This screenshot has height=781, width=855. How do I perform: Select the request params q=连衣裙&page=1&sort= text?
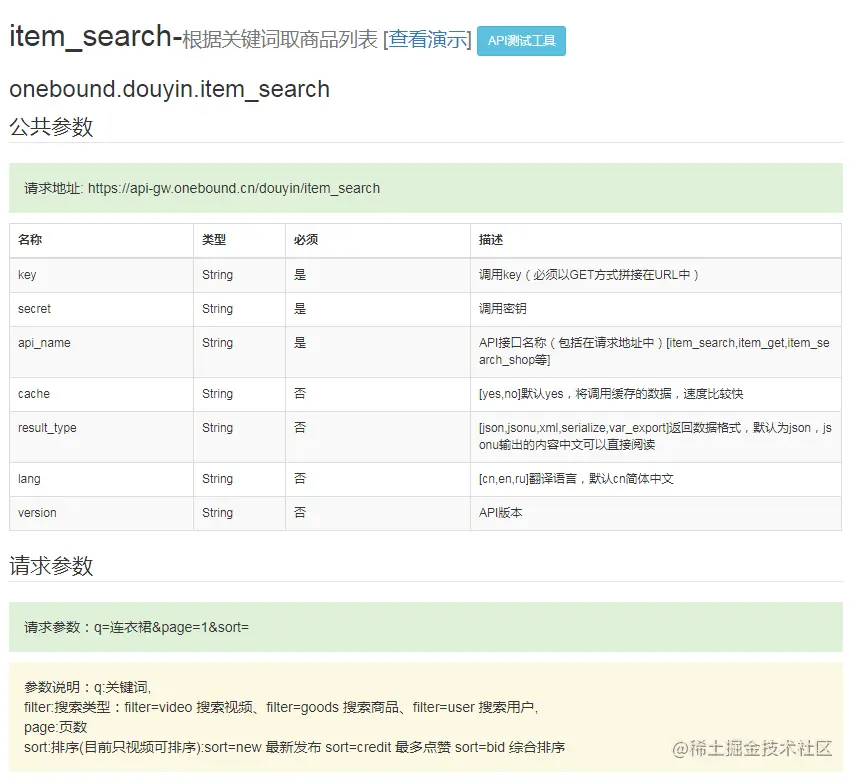coord(172,627)
